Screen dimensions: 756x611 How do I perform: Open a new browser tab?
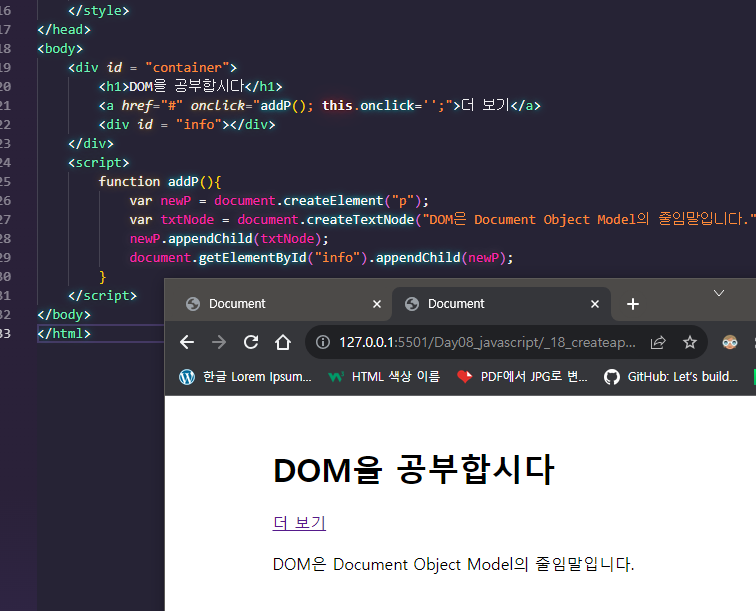click(x=633, y=304)
